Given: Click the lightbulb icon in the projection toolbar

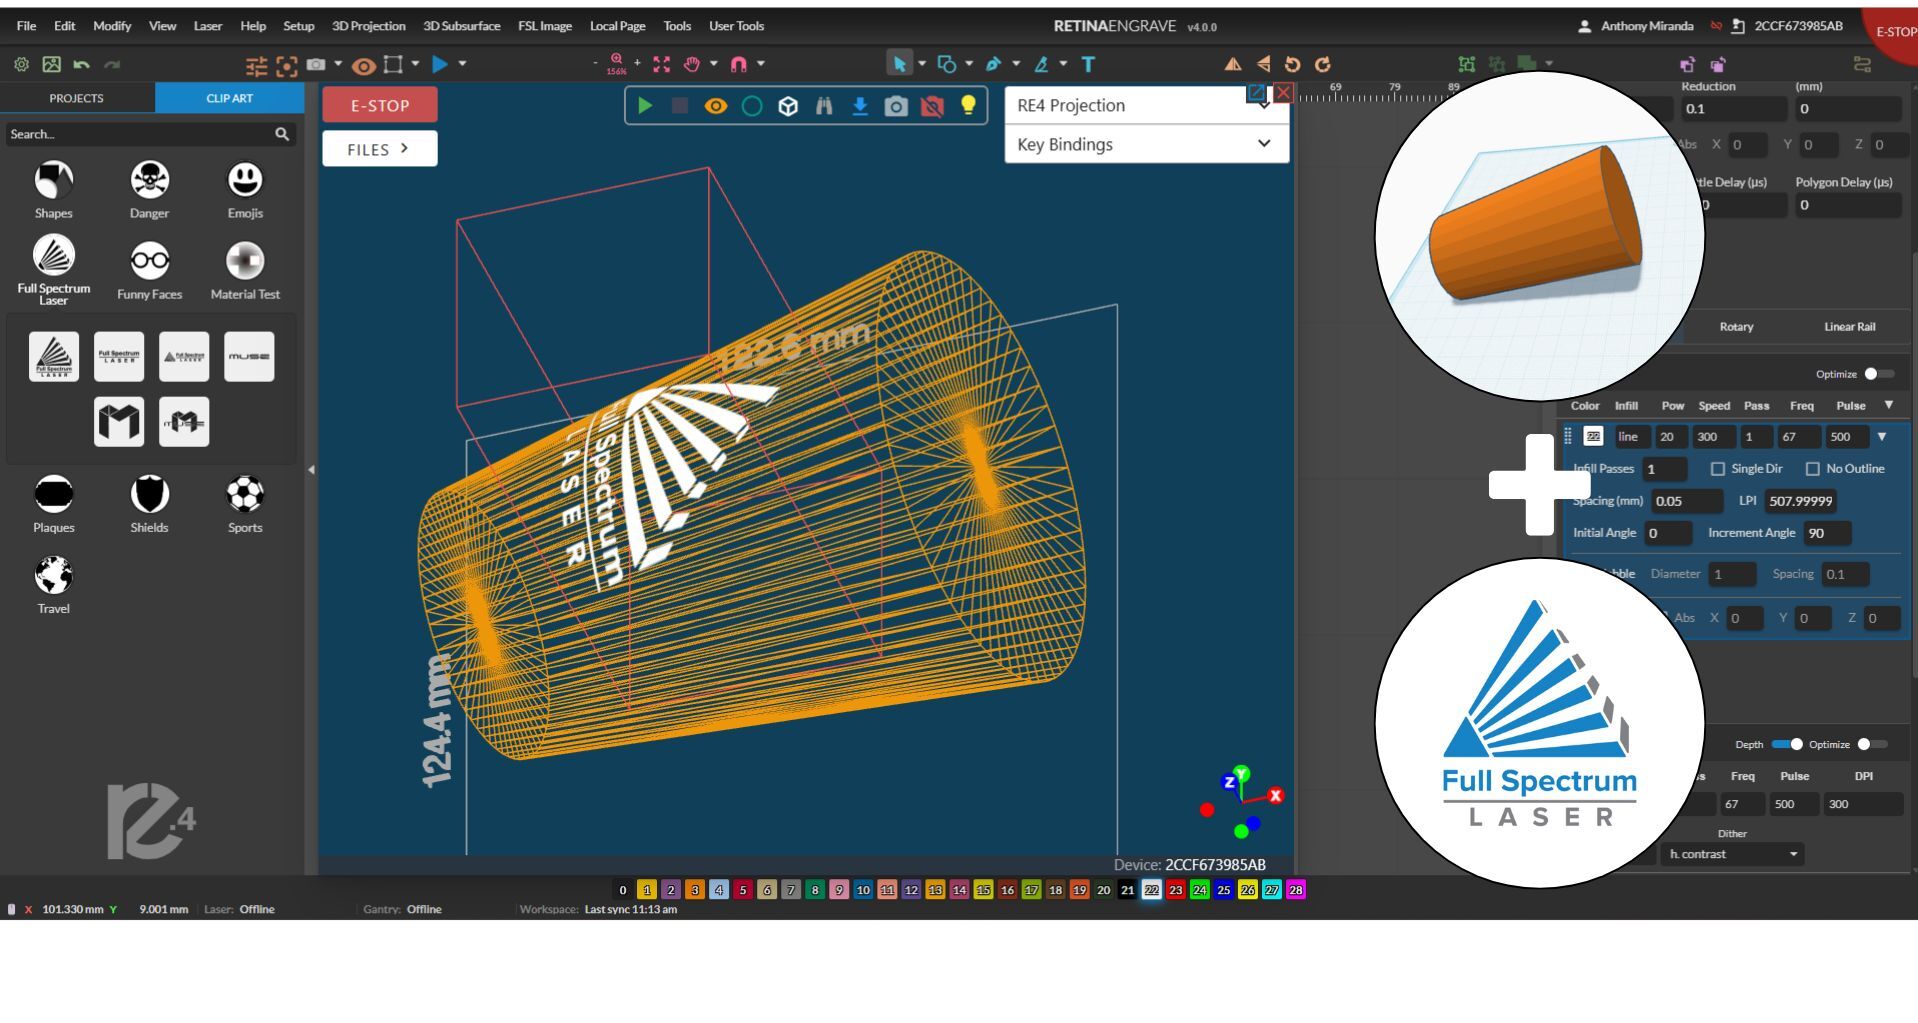Looking at the screenshot, I should coord(967,105).
